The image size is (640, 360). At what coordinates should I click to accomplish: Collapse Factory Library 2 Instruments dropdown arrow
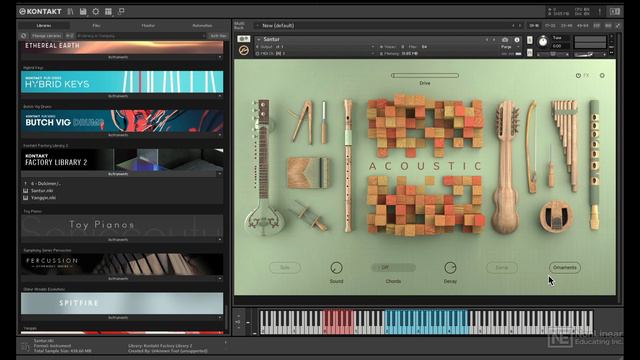click(220, 174)
